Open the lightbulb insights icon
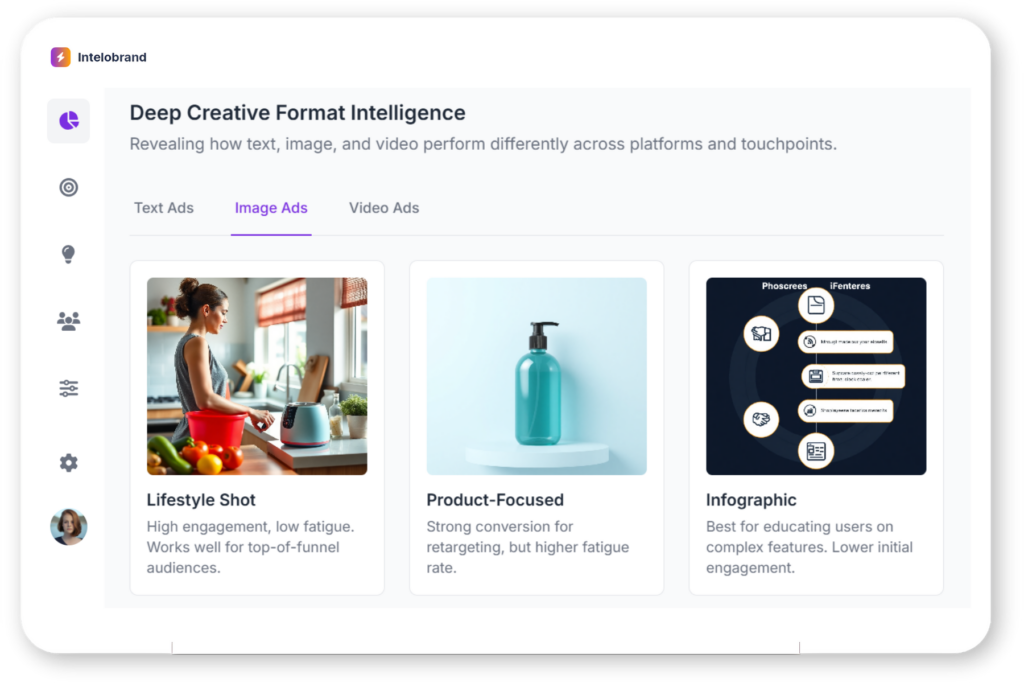The image size is (1024, 683). tap(69, 254)
